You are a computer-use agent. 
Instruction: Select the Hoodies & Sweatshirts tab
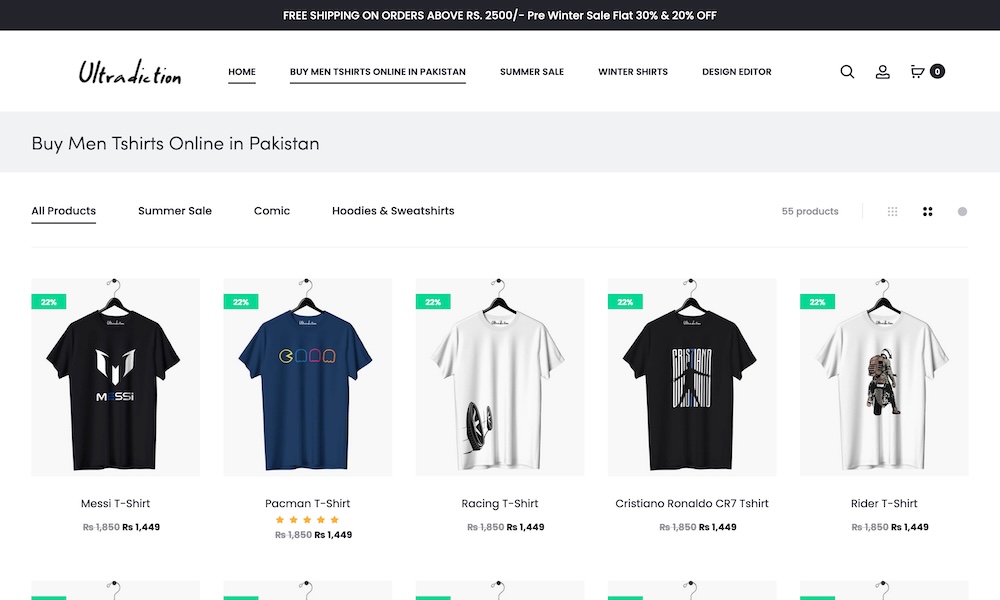[393, 211]
